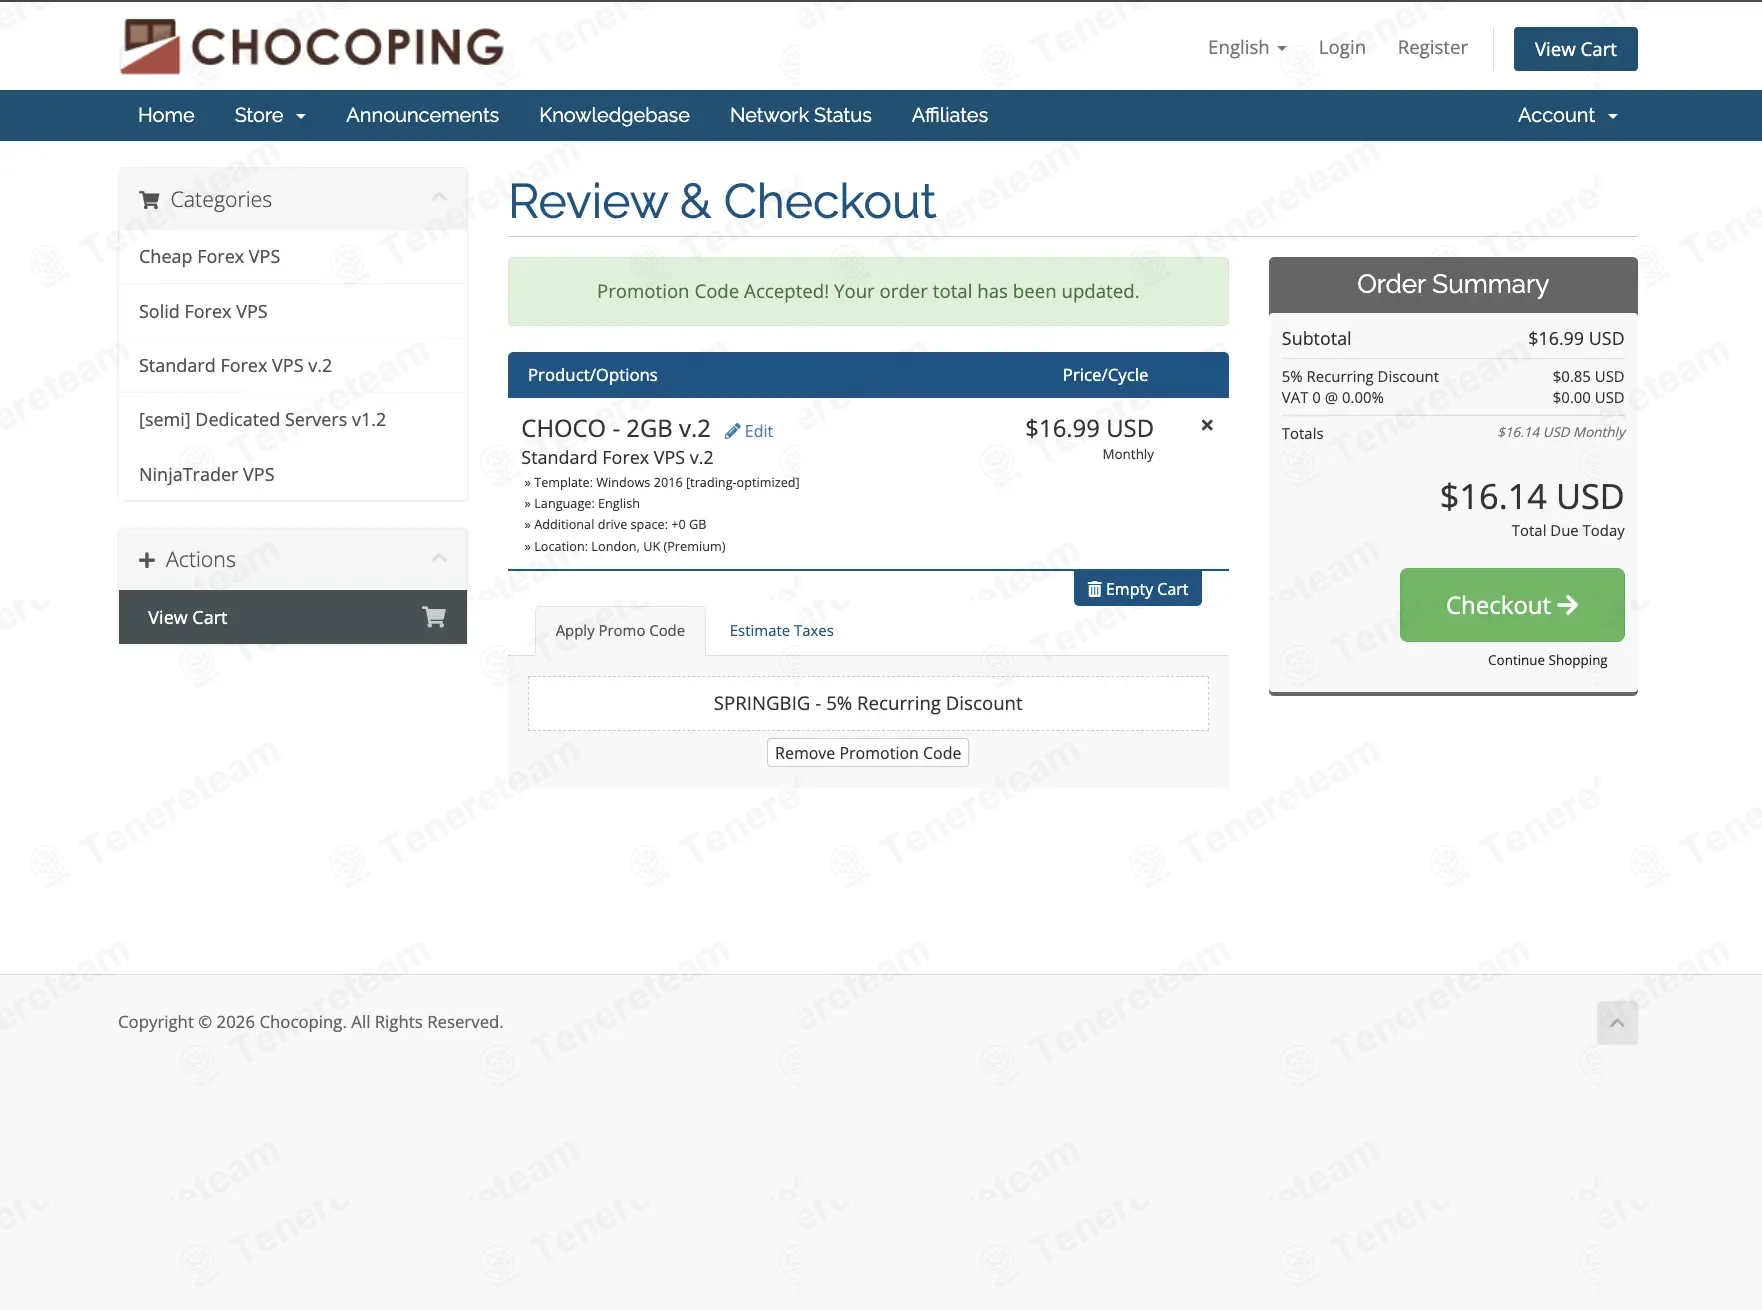Switch to the Estimate Taxes tab
Viewport: 1762px width, 1310px height.
[781, 631]
